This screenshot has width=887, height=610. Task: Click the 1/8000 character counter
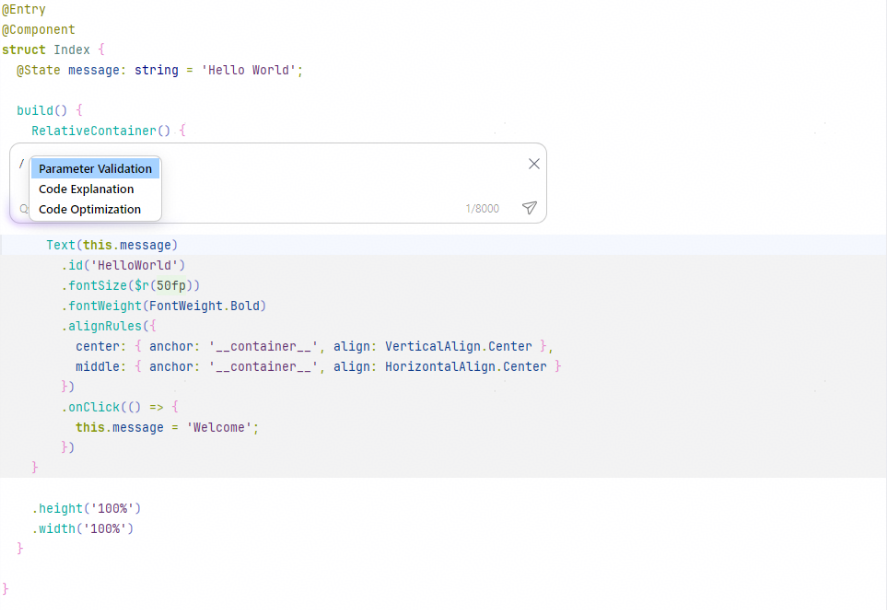(x=481, y=209)
